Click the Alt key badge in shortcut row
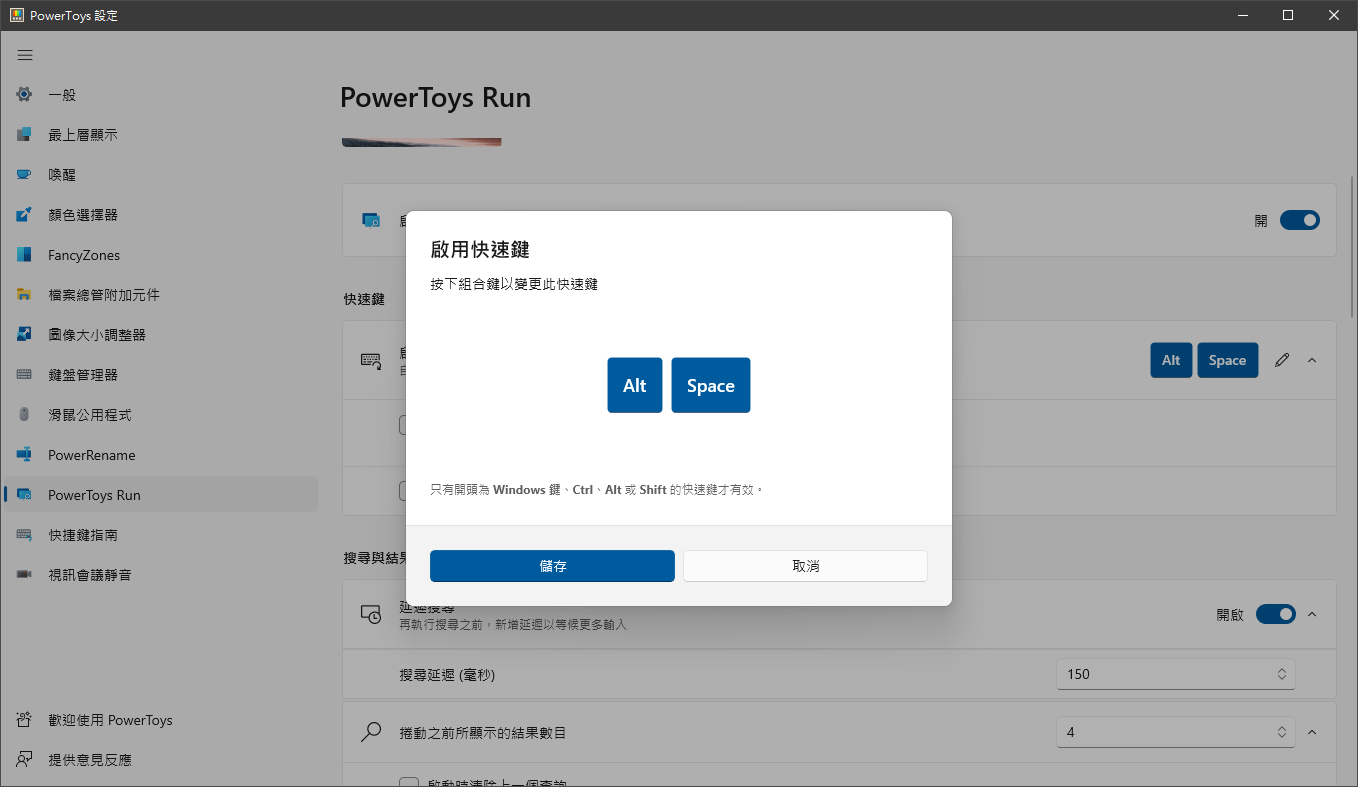Image resolution: width=1358 pixels, height=787 pixels. 1171,360
